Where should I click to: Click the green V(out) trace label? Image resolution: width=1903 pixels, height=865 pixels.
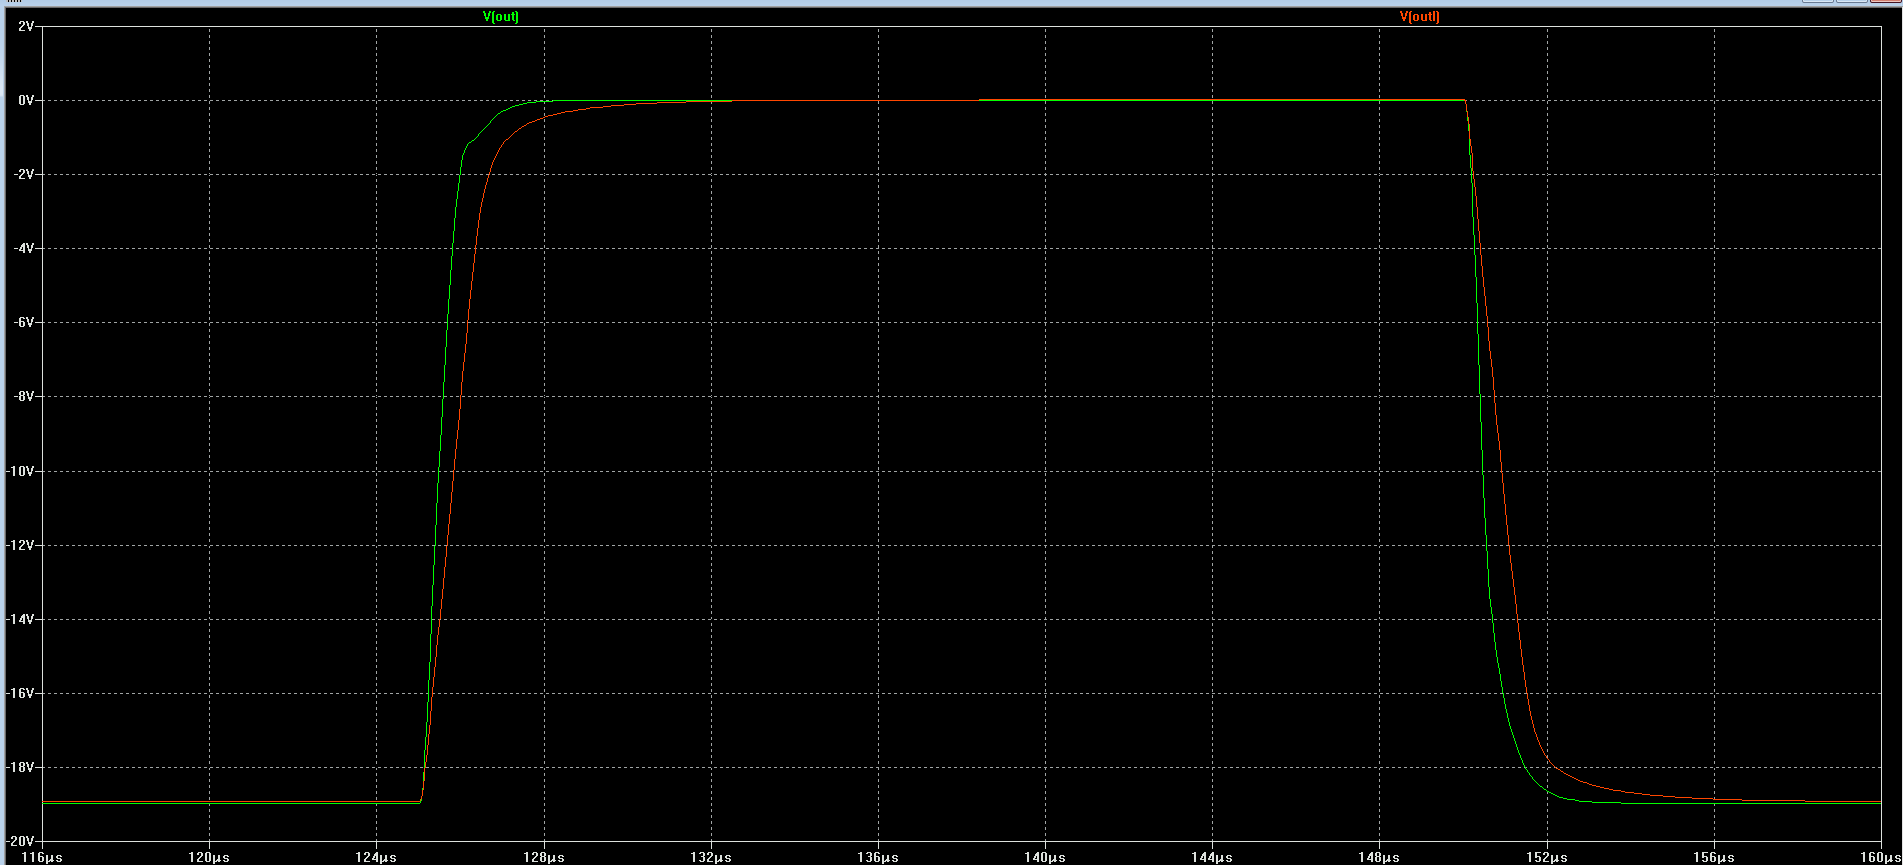(x=501, y=17)
